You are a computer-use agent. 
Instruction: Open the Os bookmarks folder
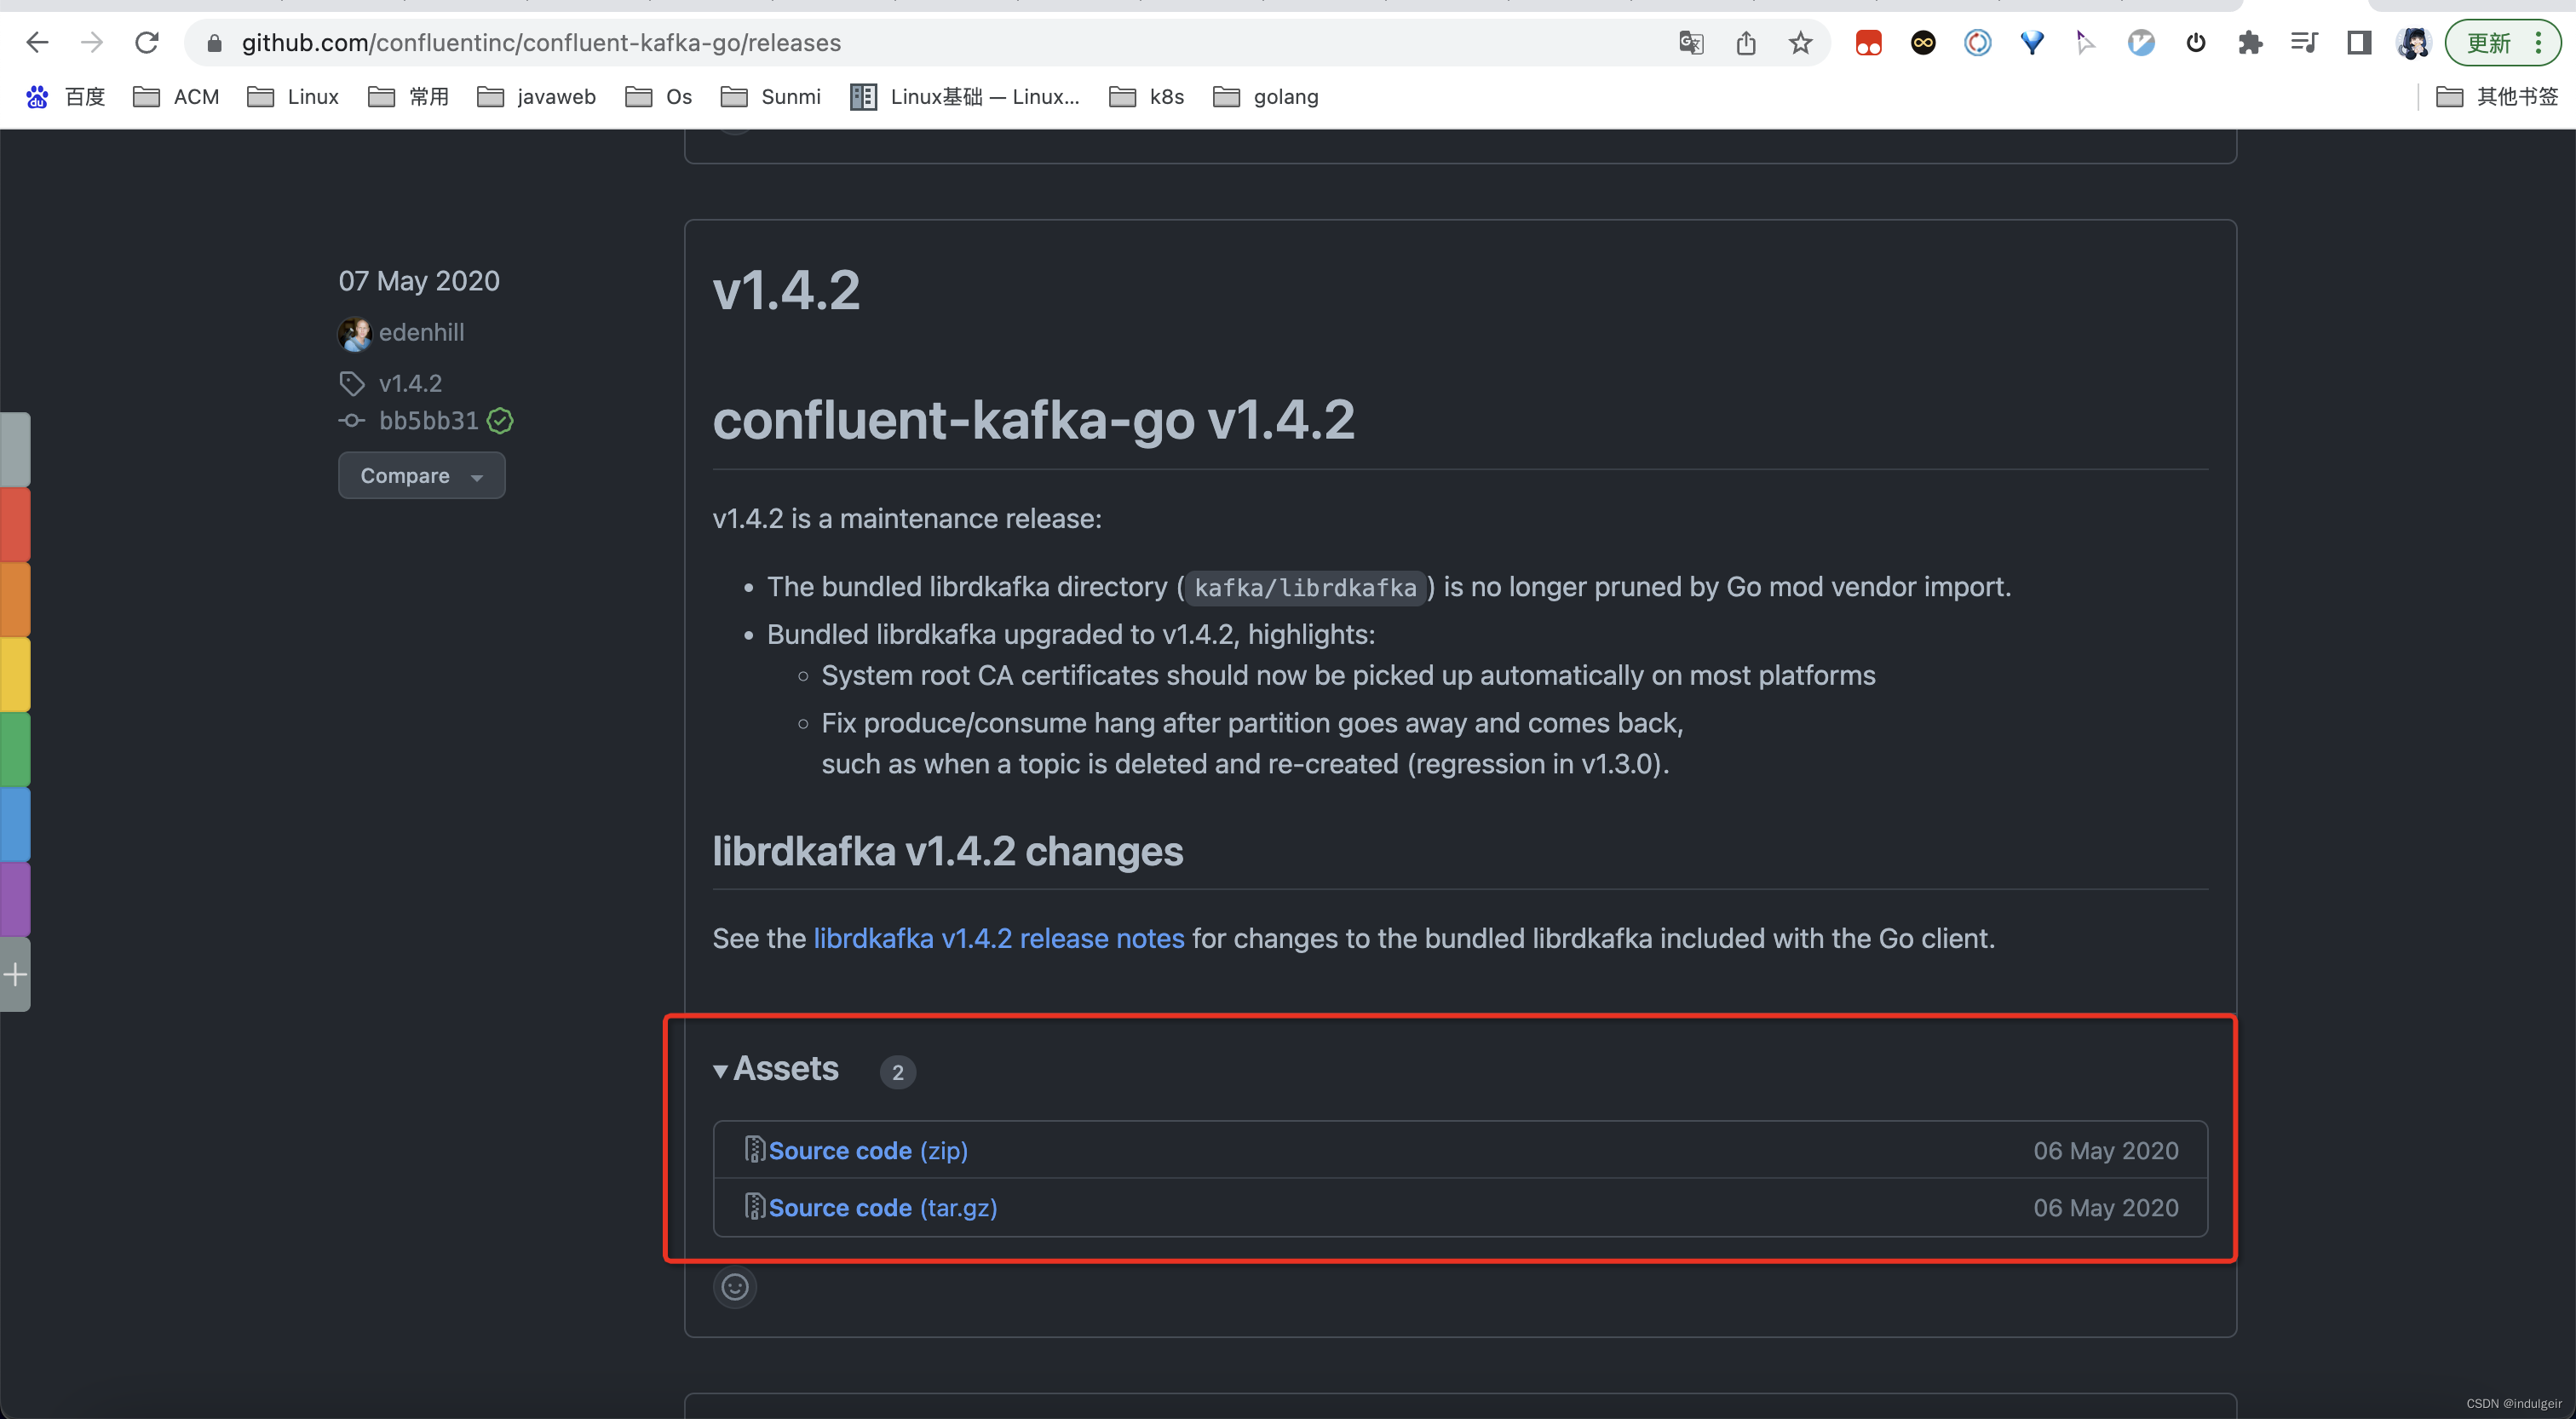[x=658, y=97]
